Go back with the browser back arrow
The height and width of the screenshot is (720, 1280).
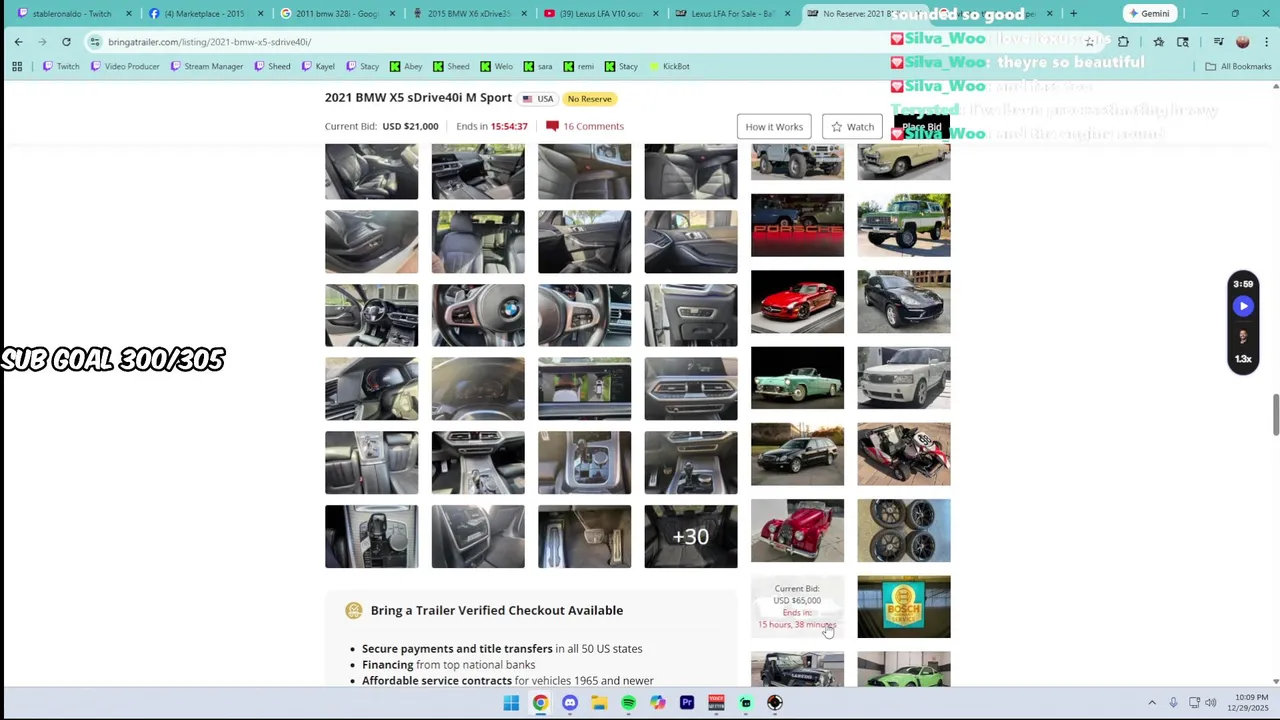18,42
